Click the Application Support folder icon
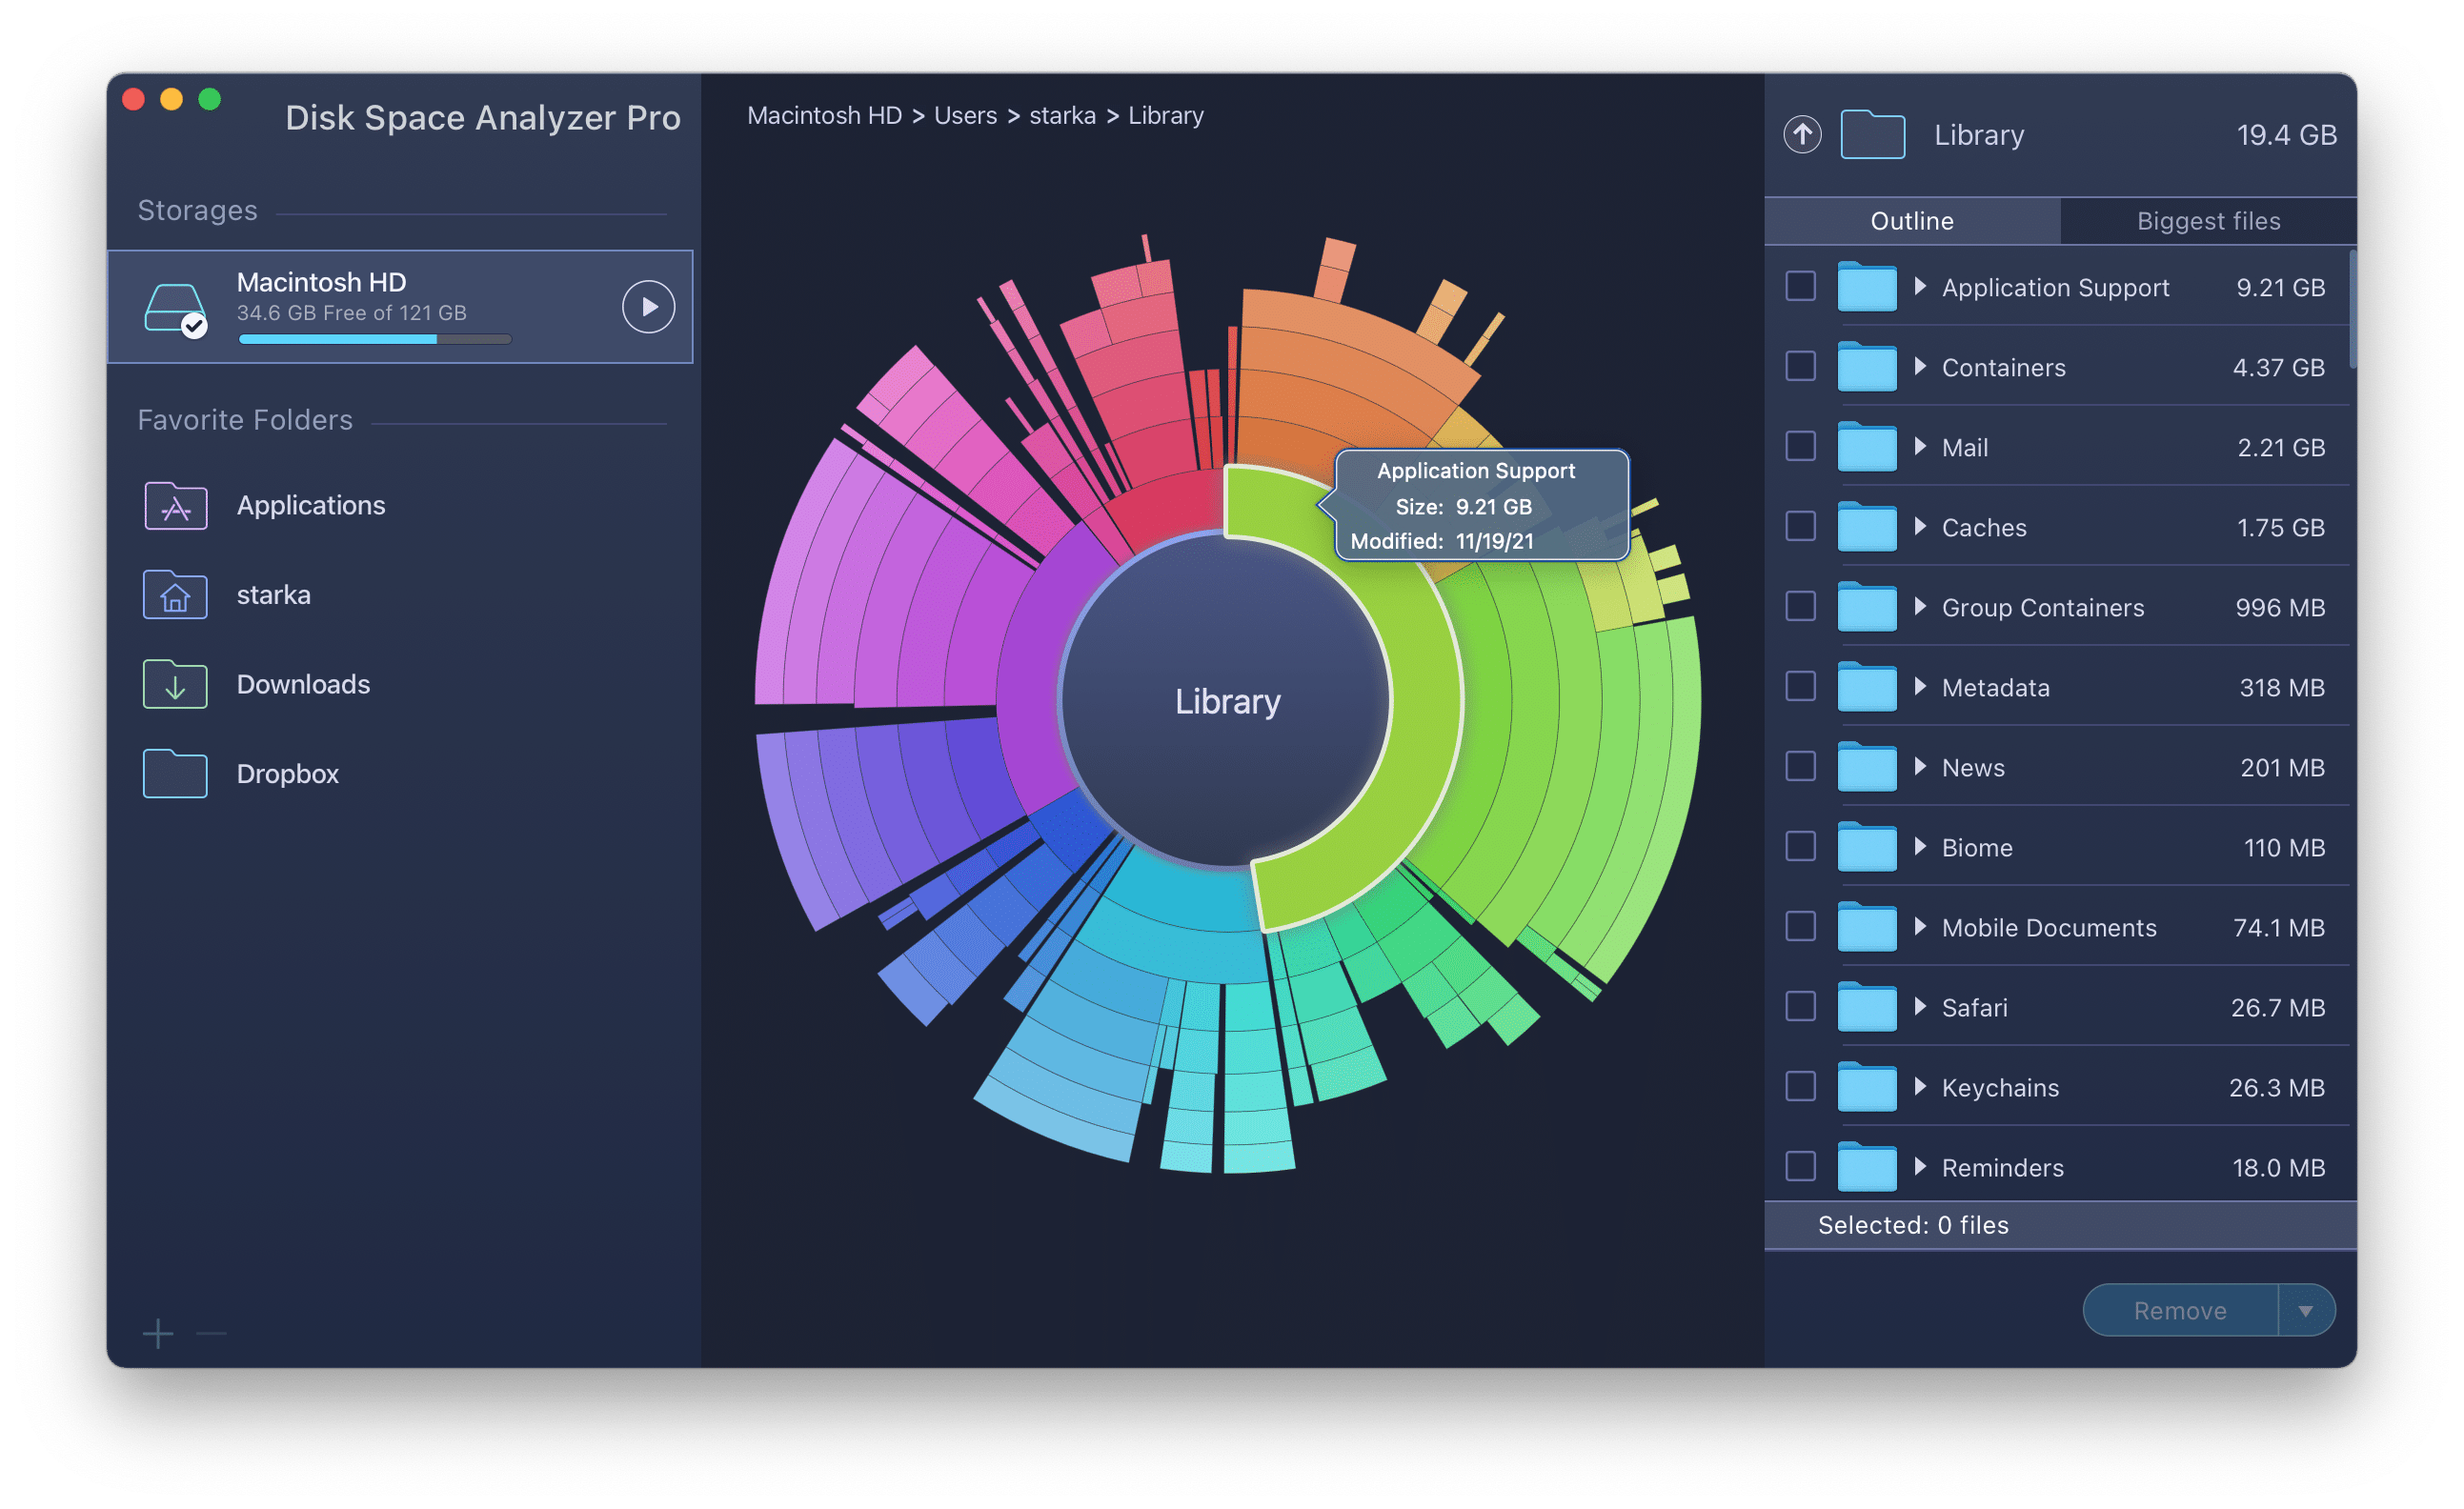 (1867, 287)
